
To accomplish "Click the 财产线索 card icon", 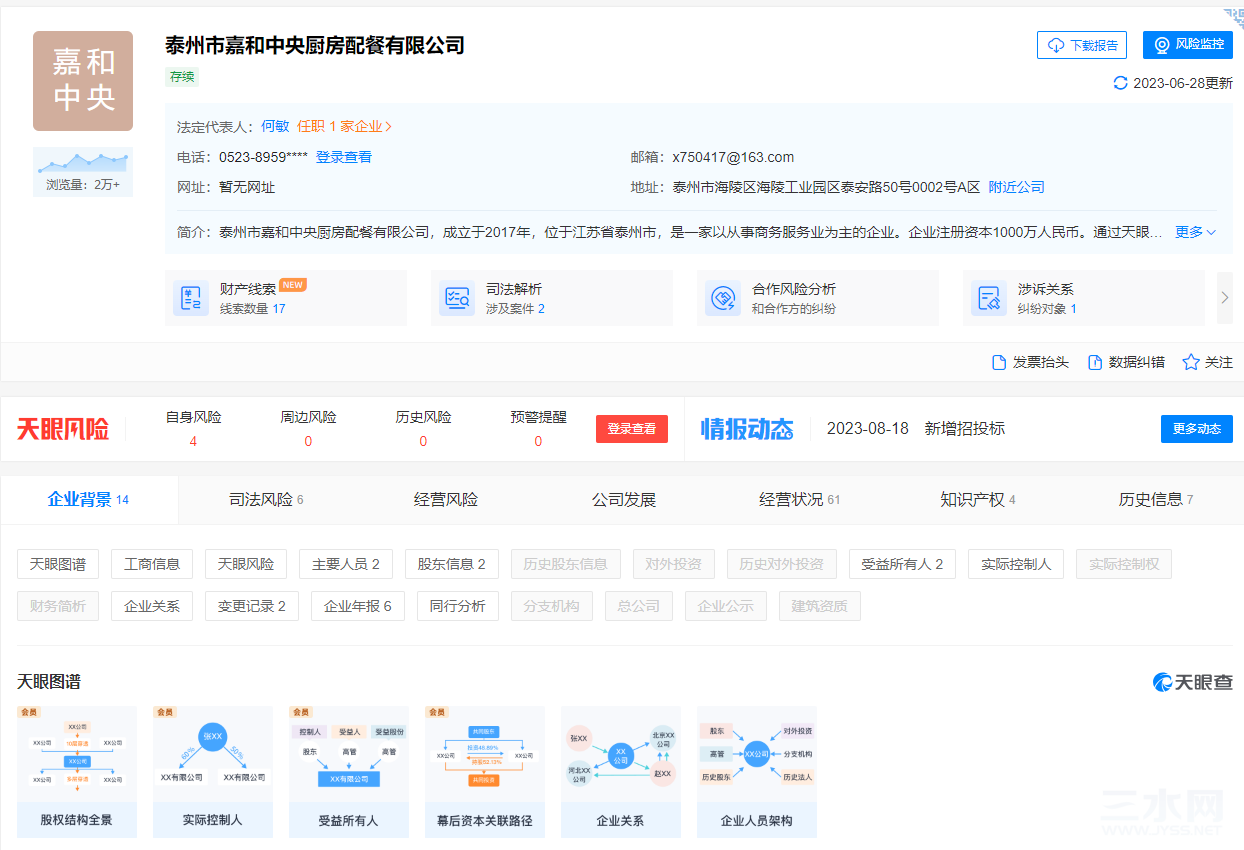I will click(191, 298).
